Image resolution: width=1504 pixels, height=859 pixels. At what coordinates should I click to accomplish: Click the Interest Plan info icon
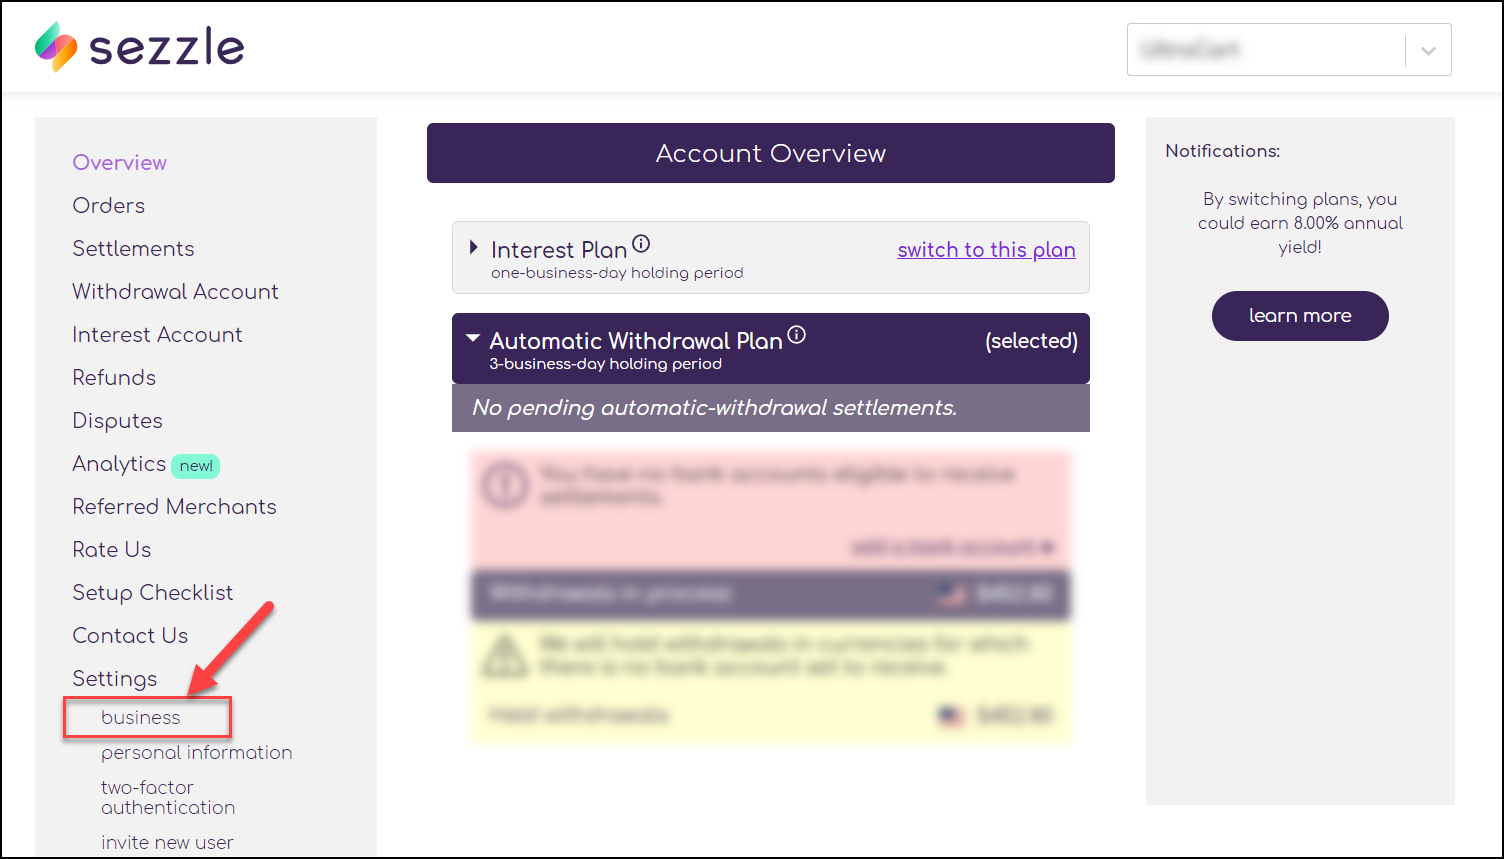click(642, 243)
